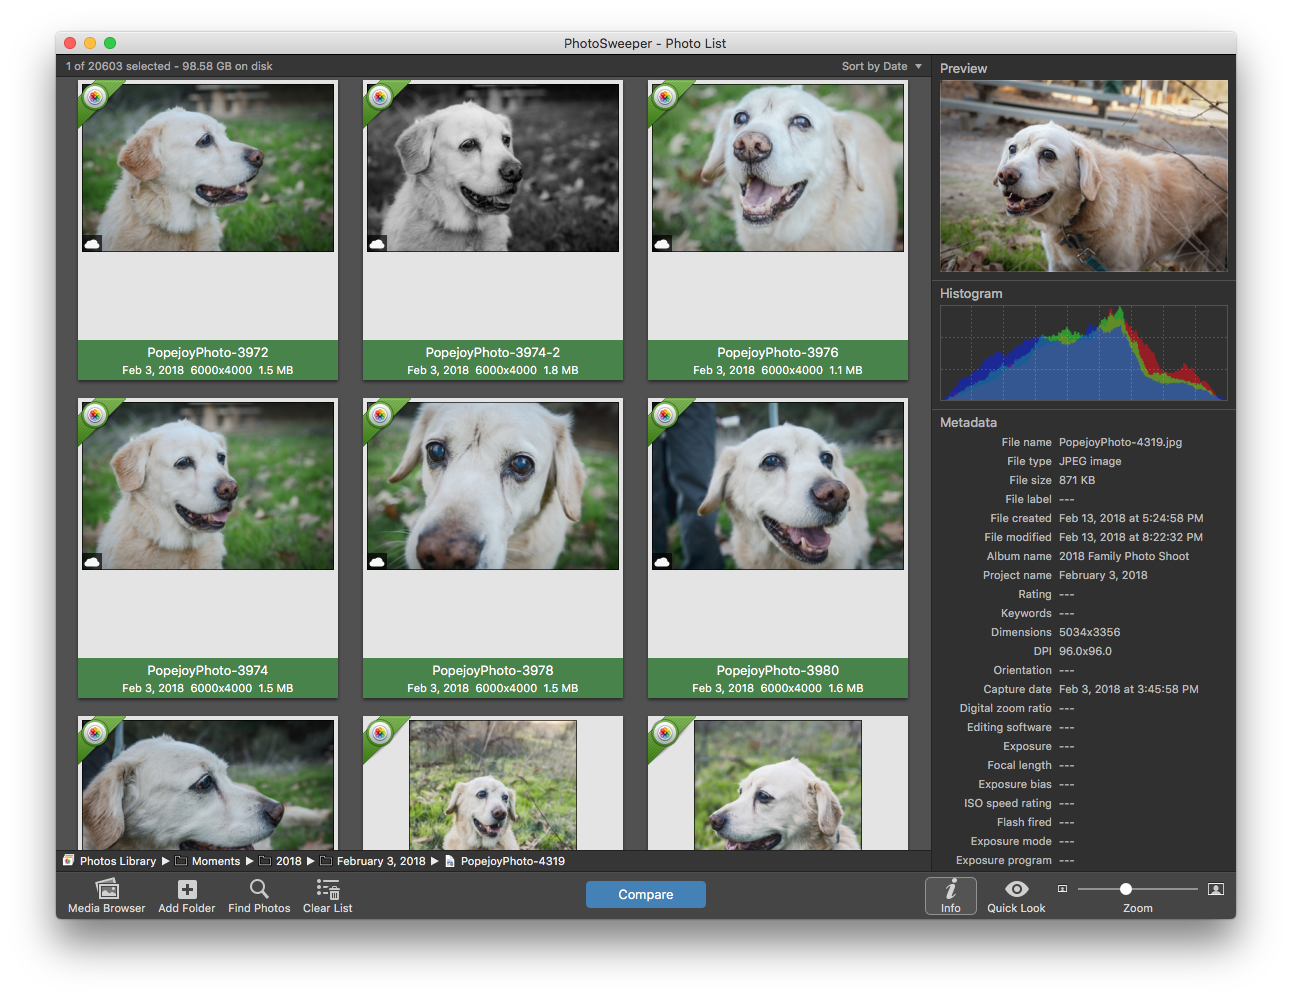
Task: Click the large thumbnail zoom-in icon
Action: tap(1216, 889)
